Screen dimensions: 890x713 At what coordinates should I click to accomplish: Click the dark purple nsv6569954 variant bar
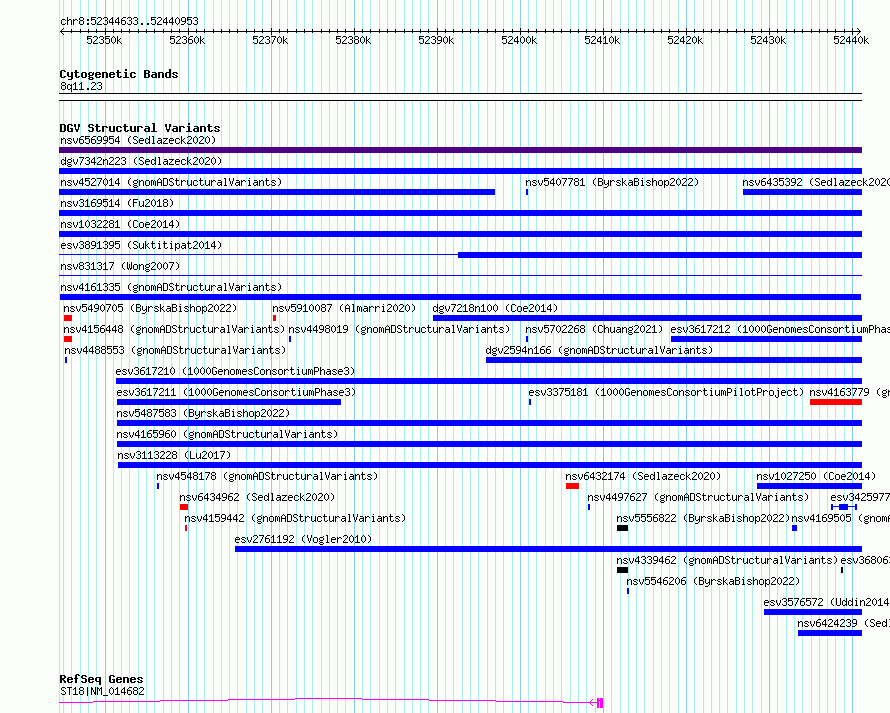pos(460,150)
